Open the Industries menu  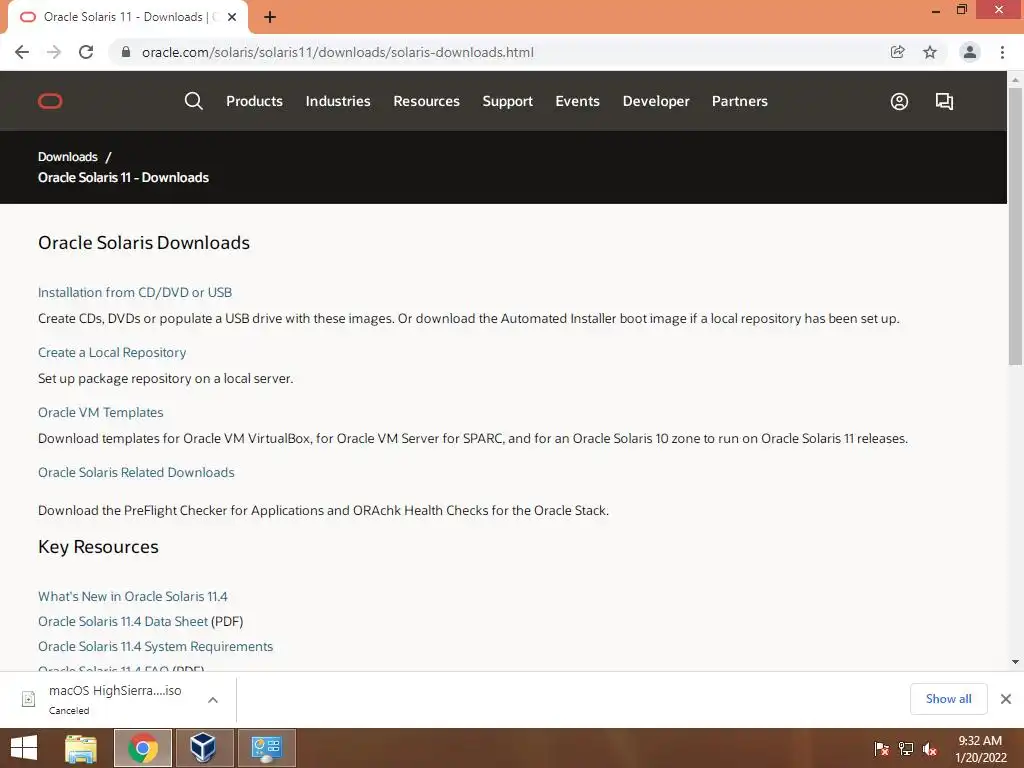338,101
